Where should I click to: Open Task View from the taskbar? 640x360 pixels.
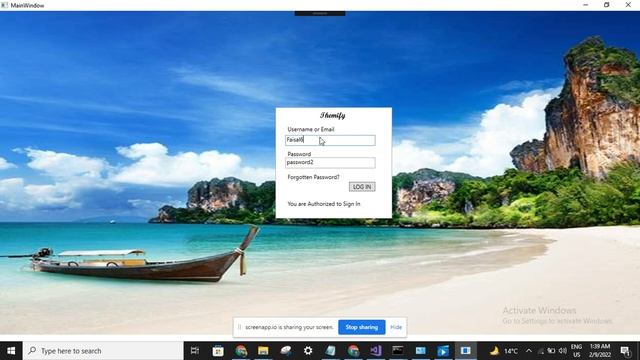click(x=195, y=351)
